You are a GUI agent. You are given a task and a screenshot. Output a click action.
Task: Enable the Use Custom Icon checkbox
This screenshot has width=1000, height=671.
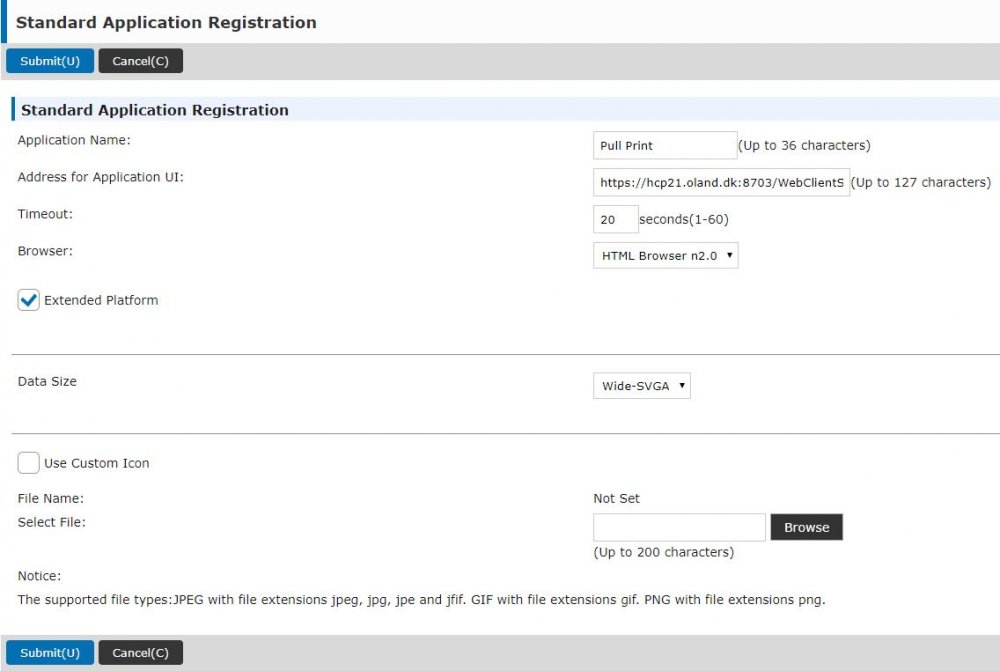click(x=29, y=463)
